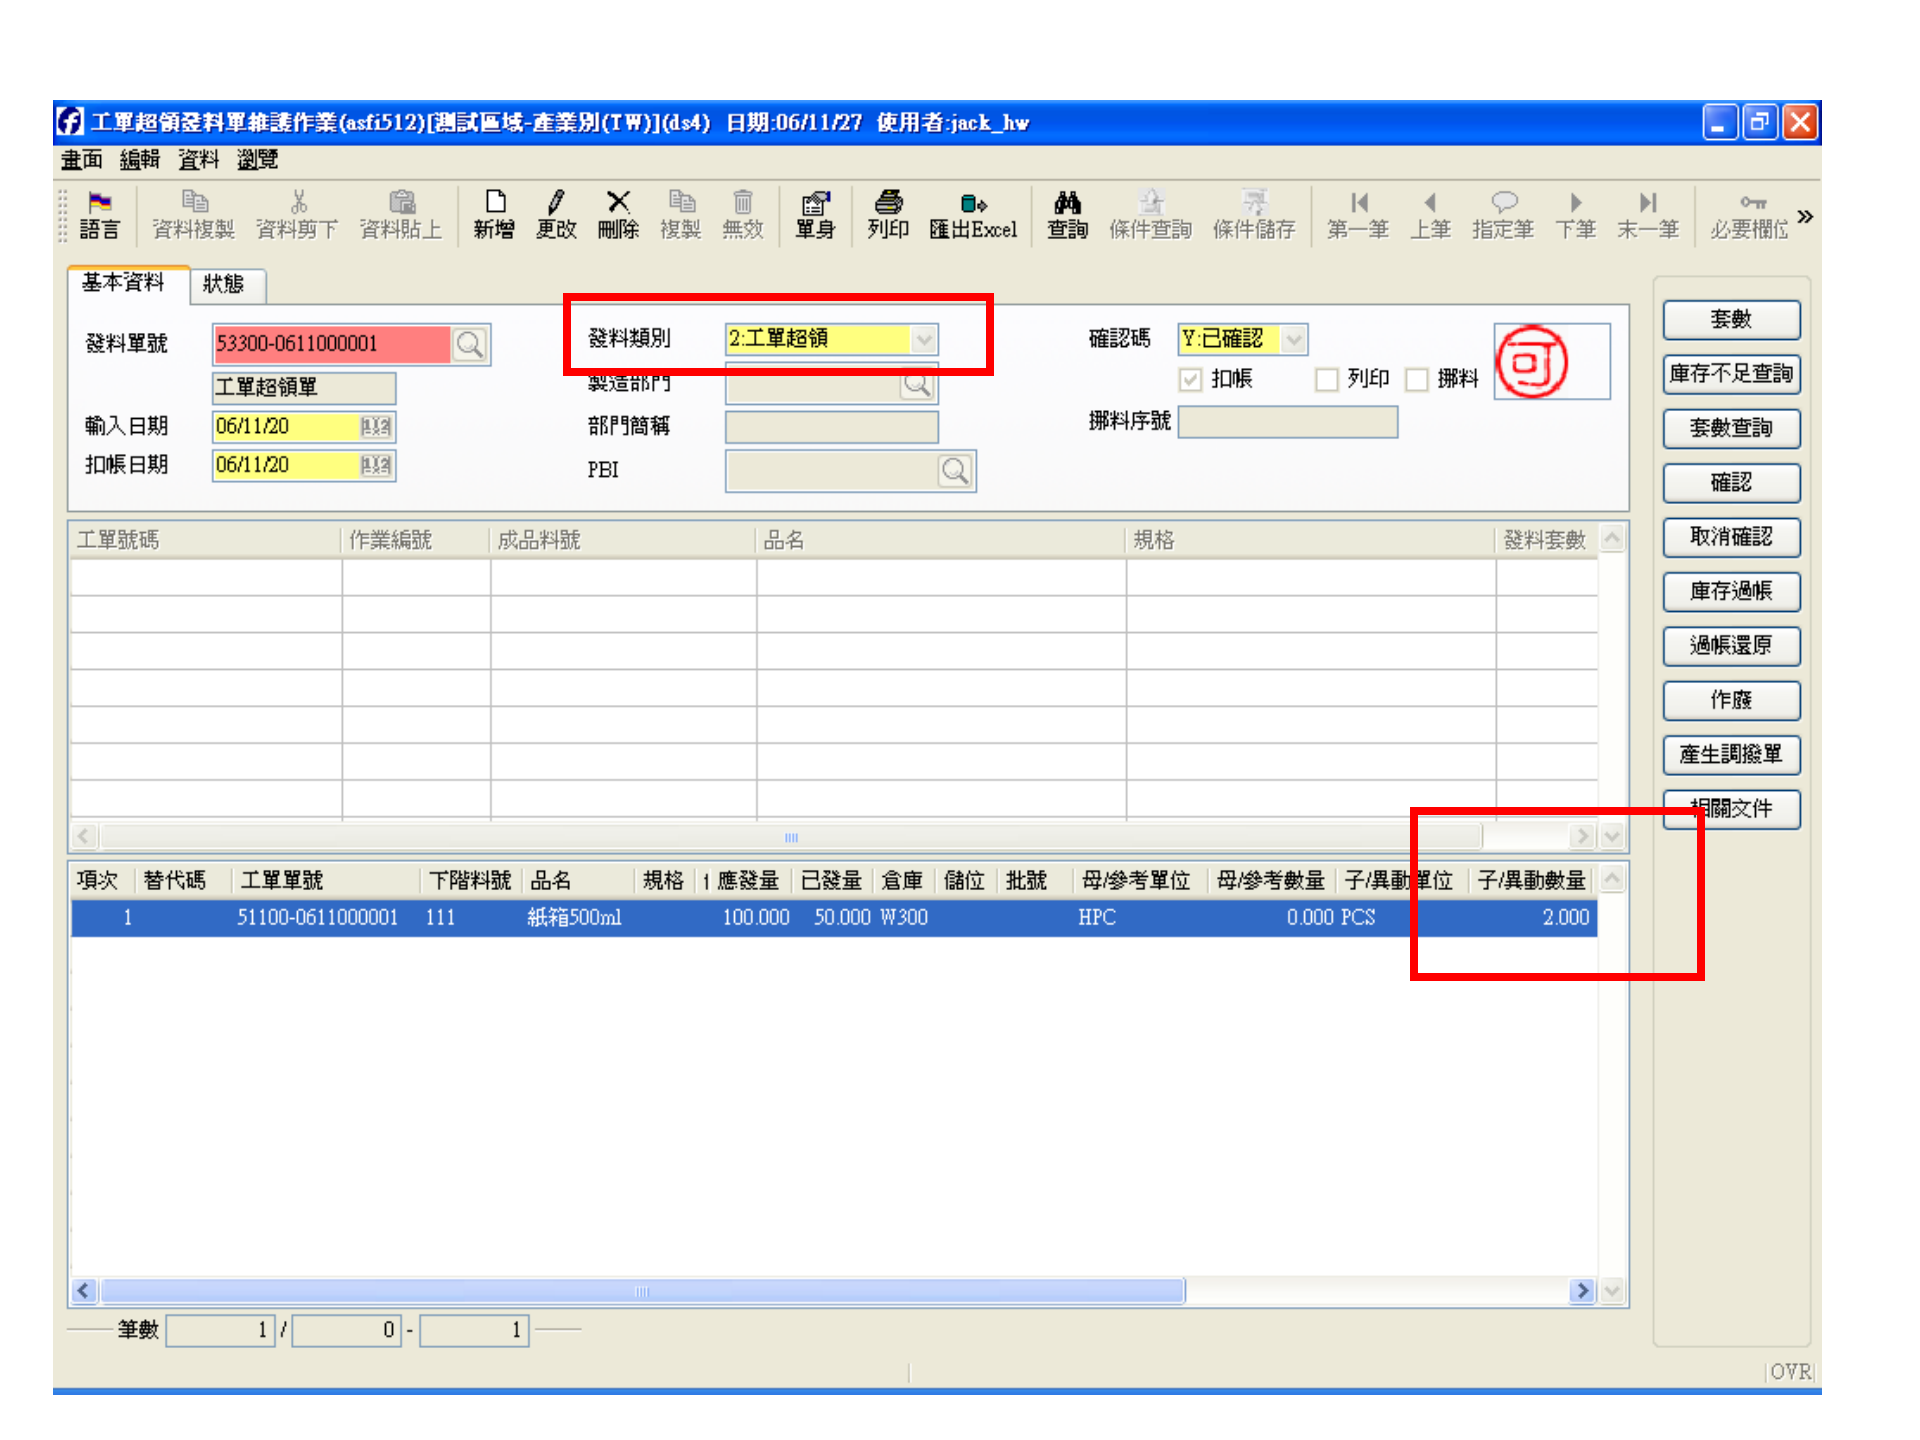Image resolution: width=1920 pixels, height=1440 pixels.
Task: Click the 末一筆 (last record) icon
Action: 1648,215
